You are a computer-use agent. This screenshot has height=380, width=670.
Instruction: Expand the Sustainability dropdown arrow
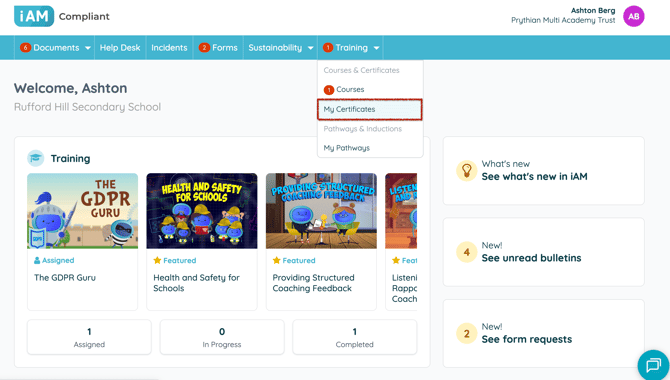click(311, 48)
